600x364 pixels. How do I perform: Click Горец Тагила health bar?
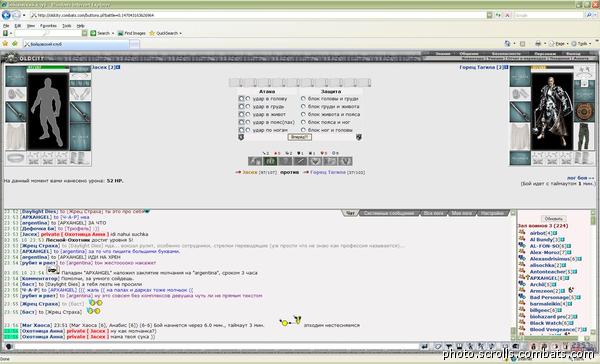click(x=551, y=67)
